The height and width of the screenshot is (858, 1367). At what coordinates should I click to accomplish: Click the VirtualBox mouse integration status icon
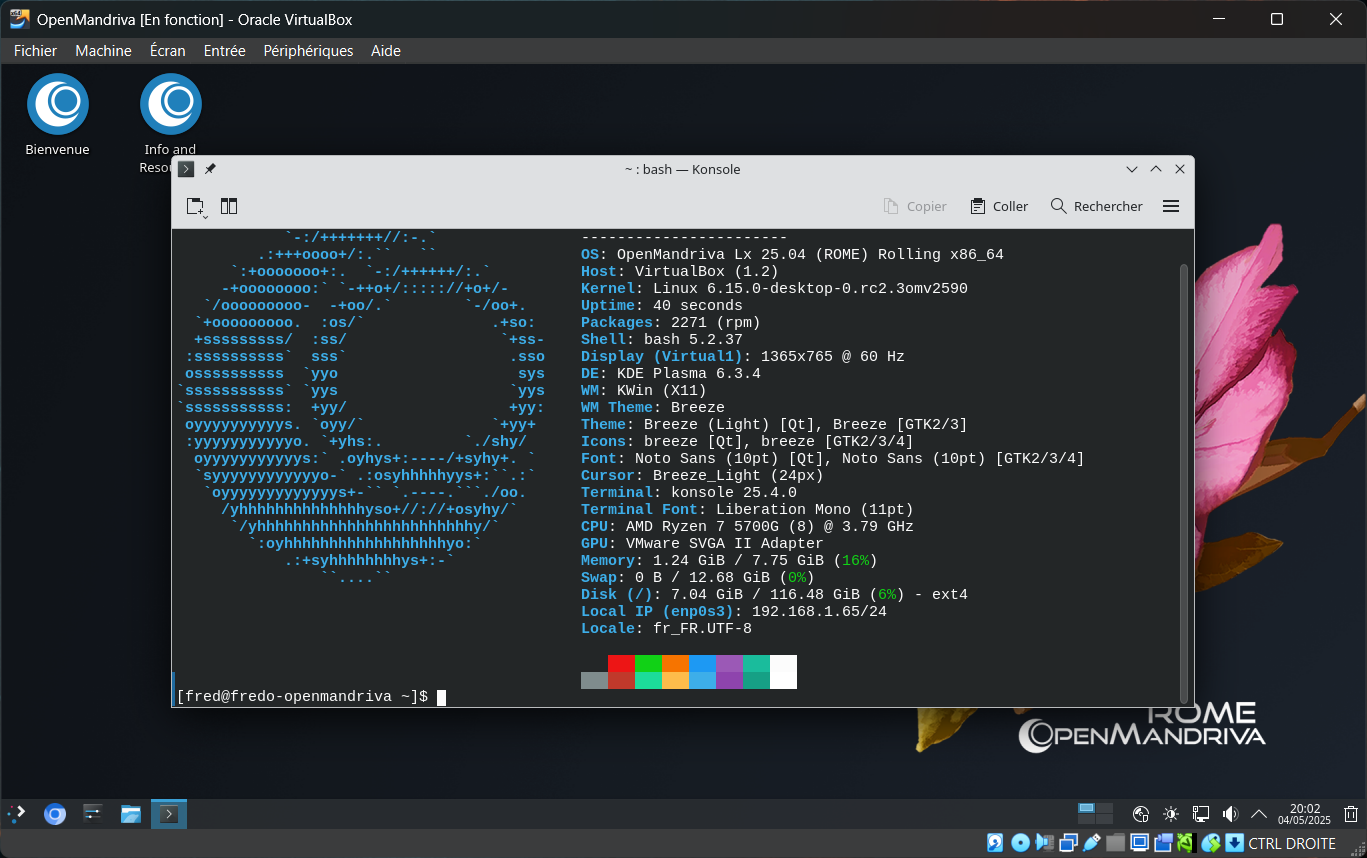coord(1211,843)
